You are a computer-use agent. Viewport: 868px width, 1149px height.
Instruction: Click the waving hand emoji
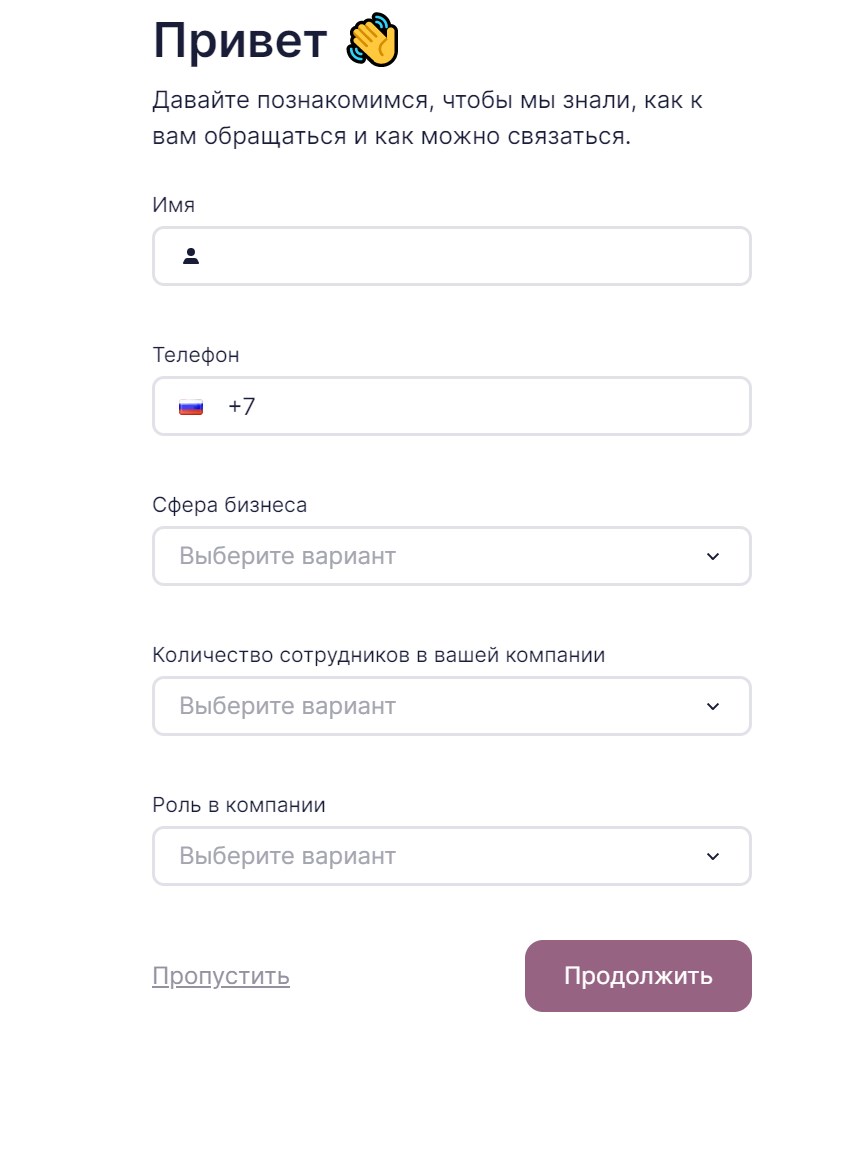point(372,43)
